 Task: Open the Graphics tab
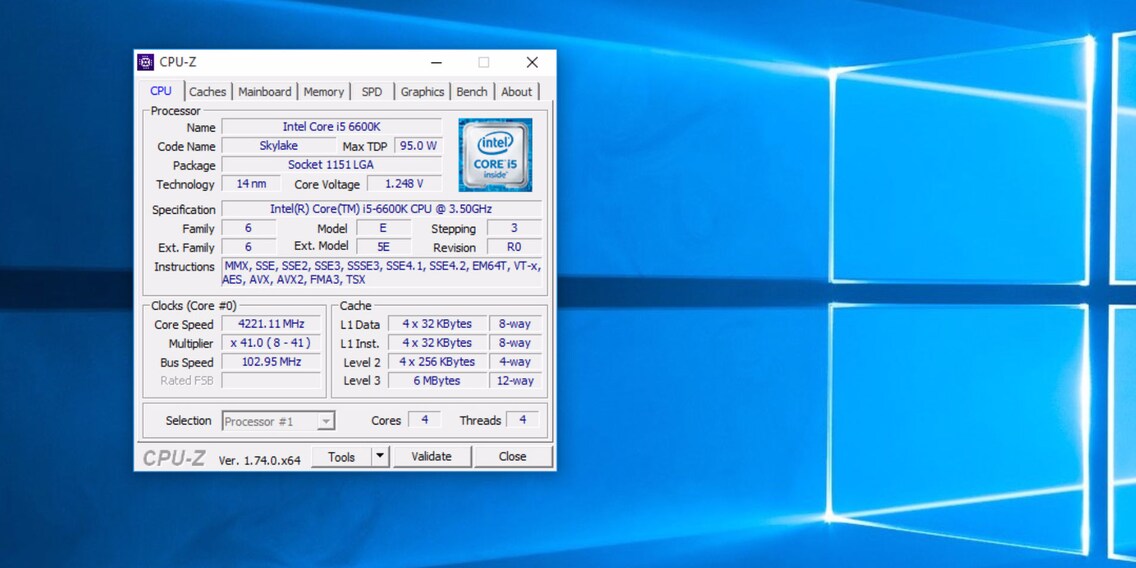422,92
